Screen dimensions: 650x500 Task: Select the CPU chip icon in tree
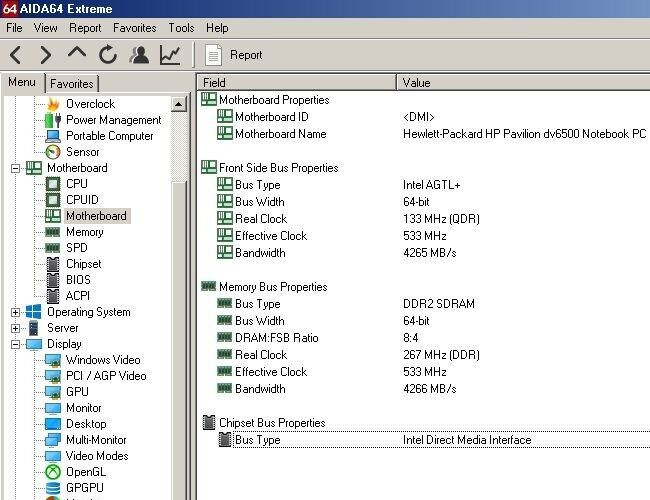pyautogui.click(x=53, y=184)
